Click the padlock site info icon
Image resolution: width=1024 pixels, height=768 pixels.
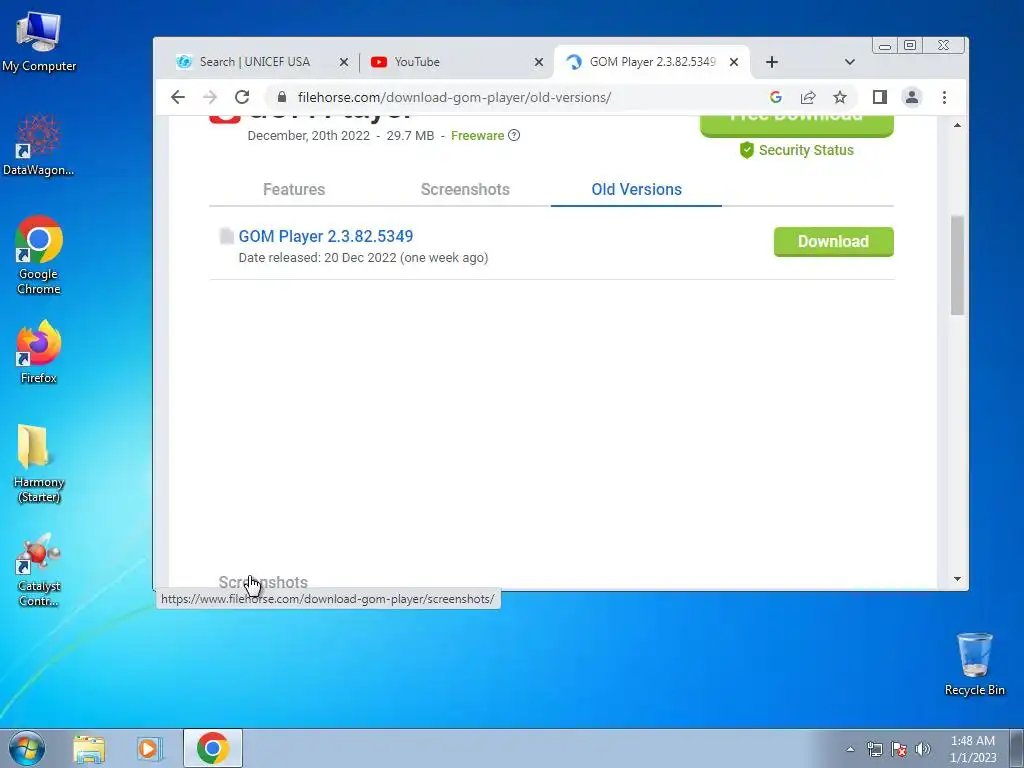point(282,97)
